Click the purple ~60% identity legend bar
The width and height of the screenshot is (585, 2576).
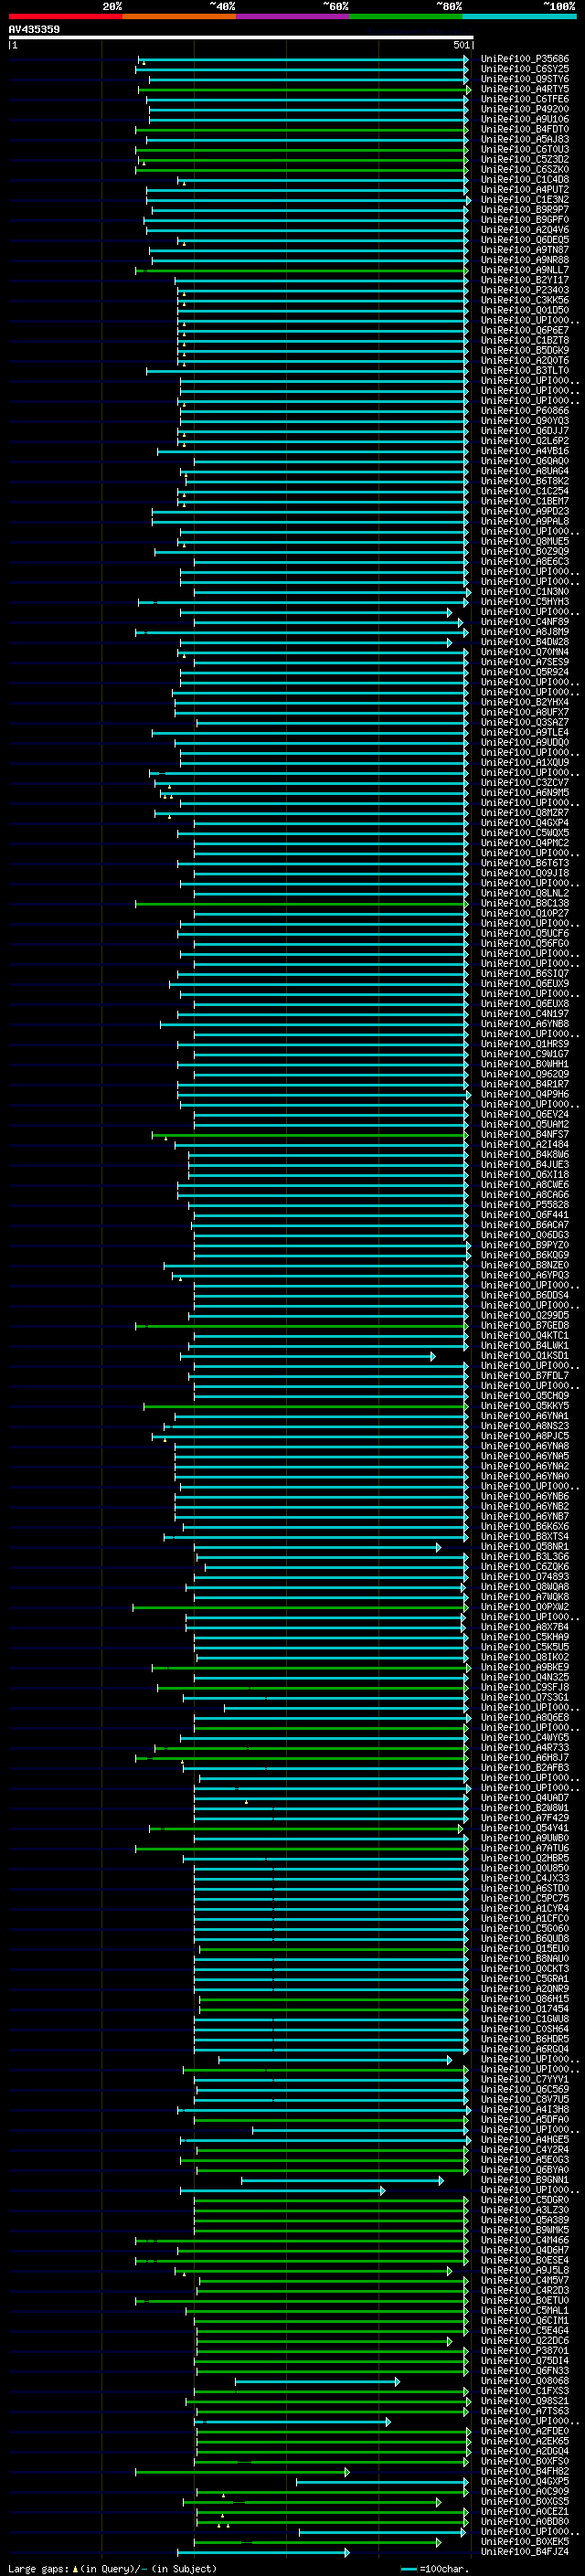[292, 16]
